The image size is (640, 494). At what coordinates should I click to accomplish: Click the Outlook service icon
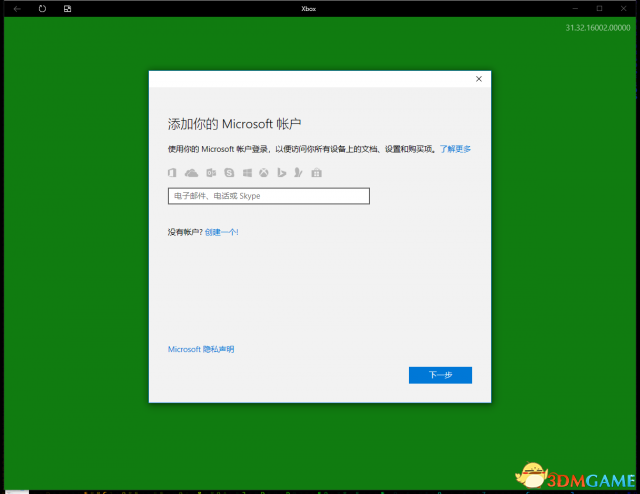[x=211, y=173]
